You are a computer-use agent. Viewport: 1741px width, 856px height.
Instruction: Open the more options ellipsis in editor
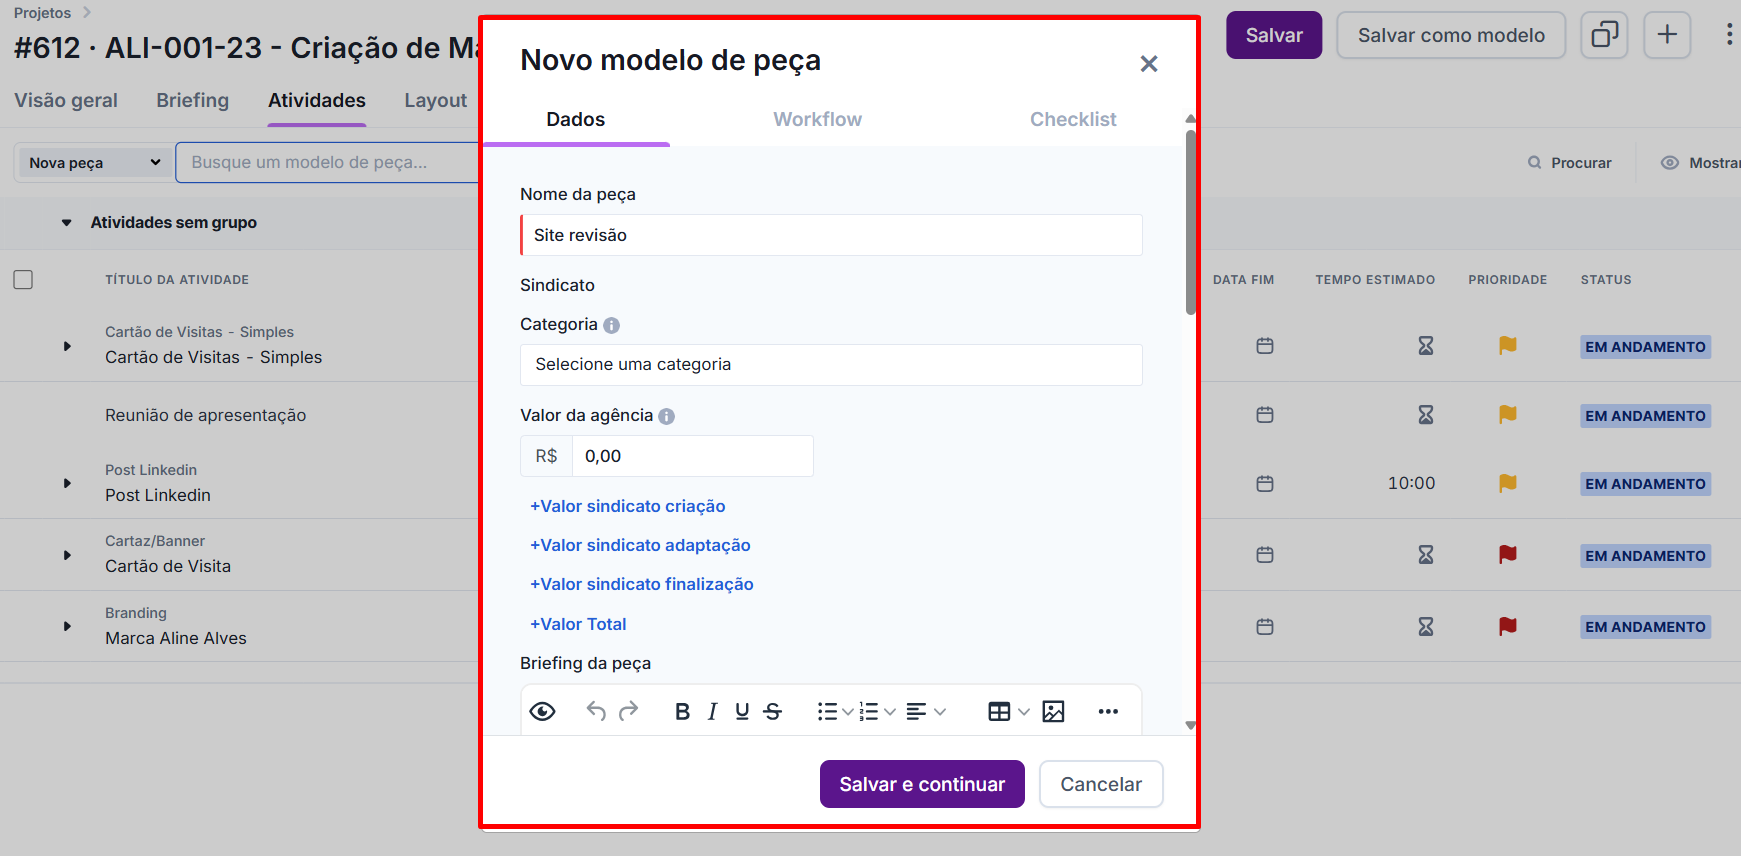1108,711
